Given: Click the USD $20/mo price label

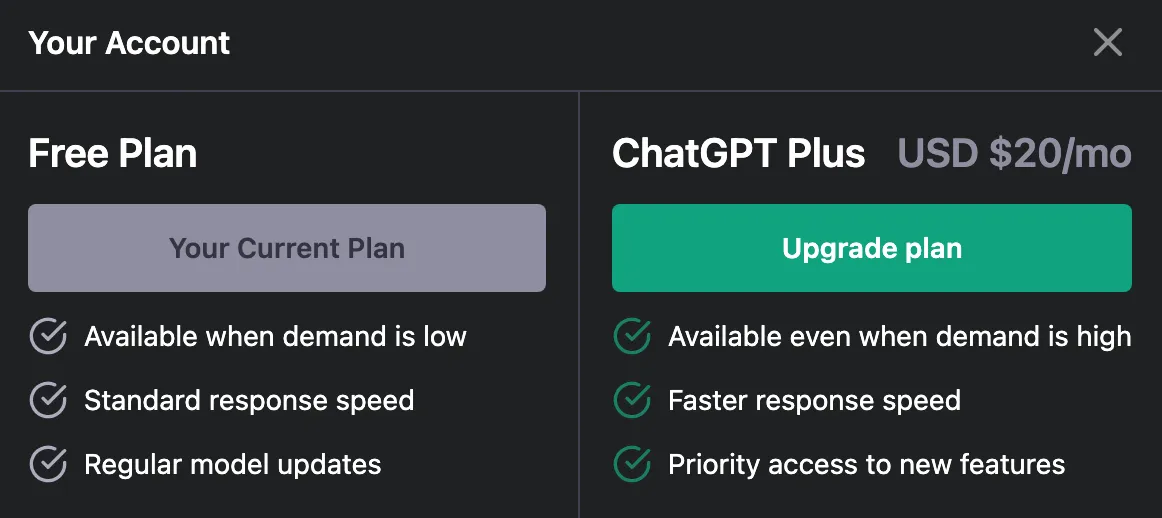Looking at the screenshot, I should click(1014, 154).
